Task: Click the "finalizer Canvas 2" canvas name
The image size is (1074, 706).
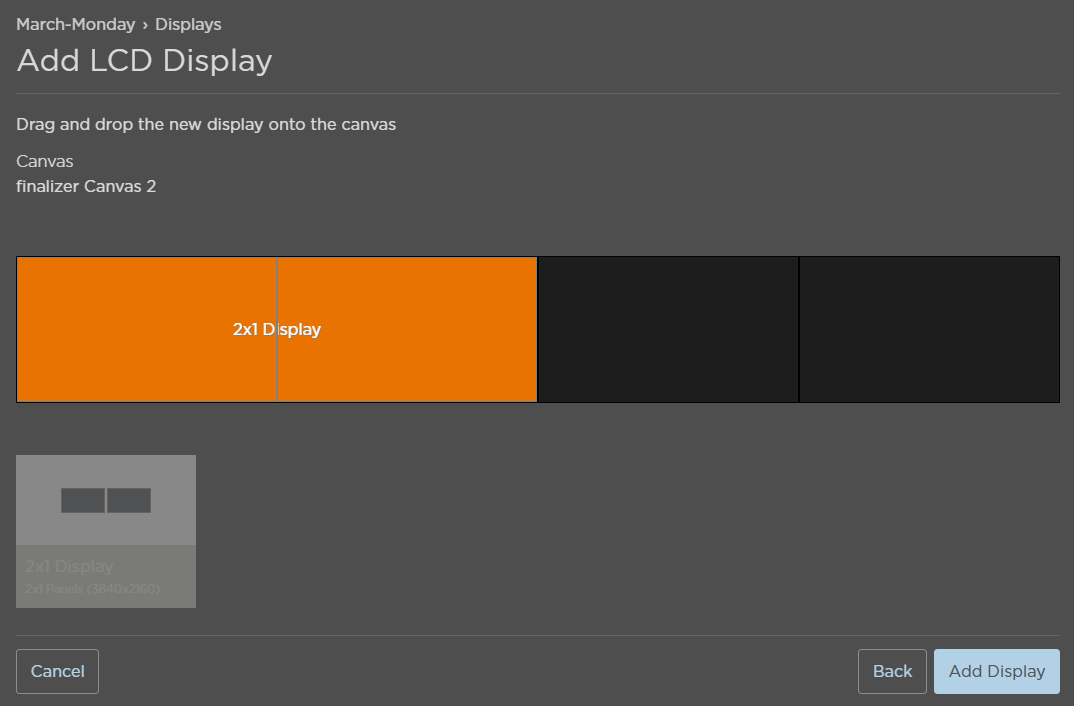Action: (86, 186)
